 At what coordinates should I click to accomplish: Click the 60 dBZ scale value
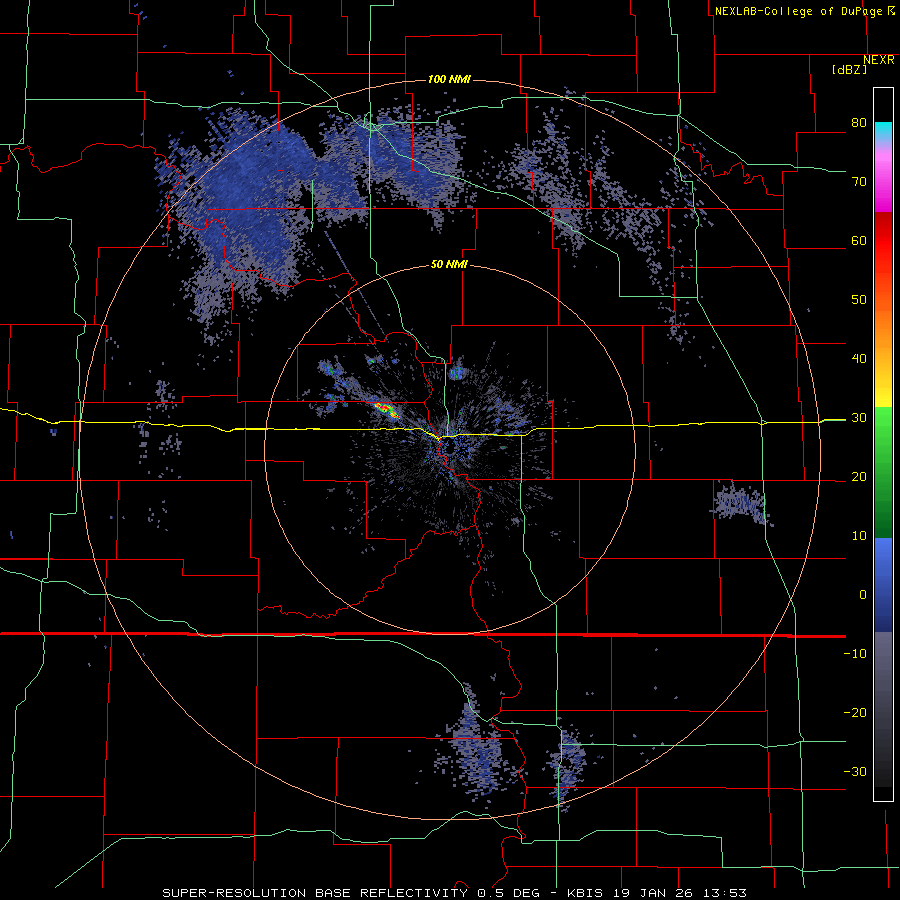[859, 240]
